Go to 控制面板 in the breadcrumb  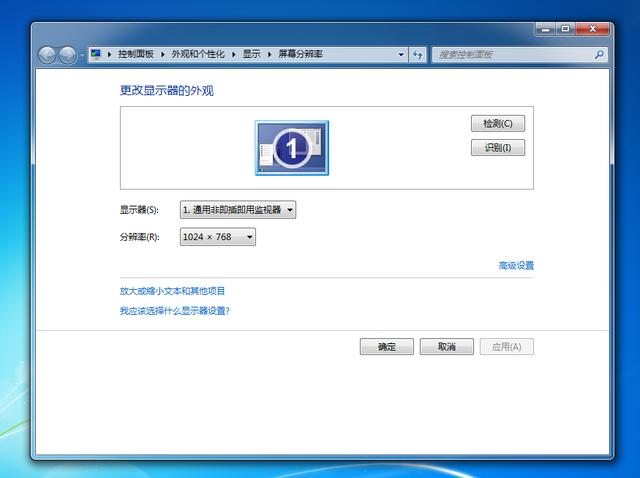136,54
